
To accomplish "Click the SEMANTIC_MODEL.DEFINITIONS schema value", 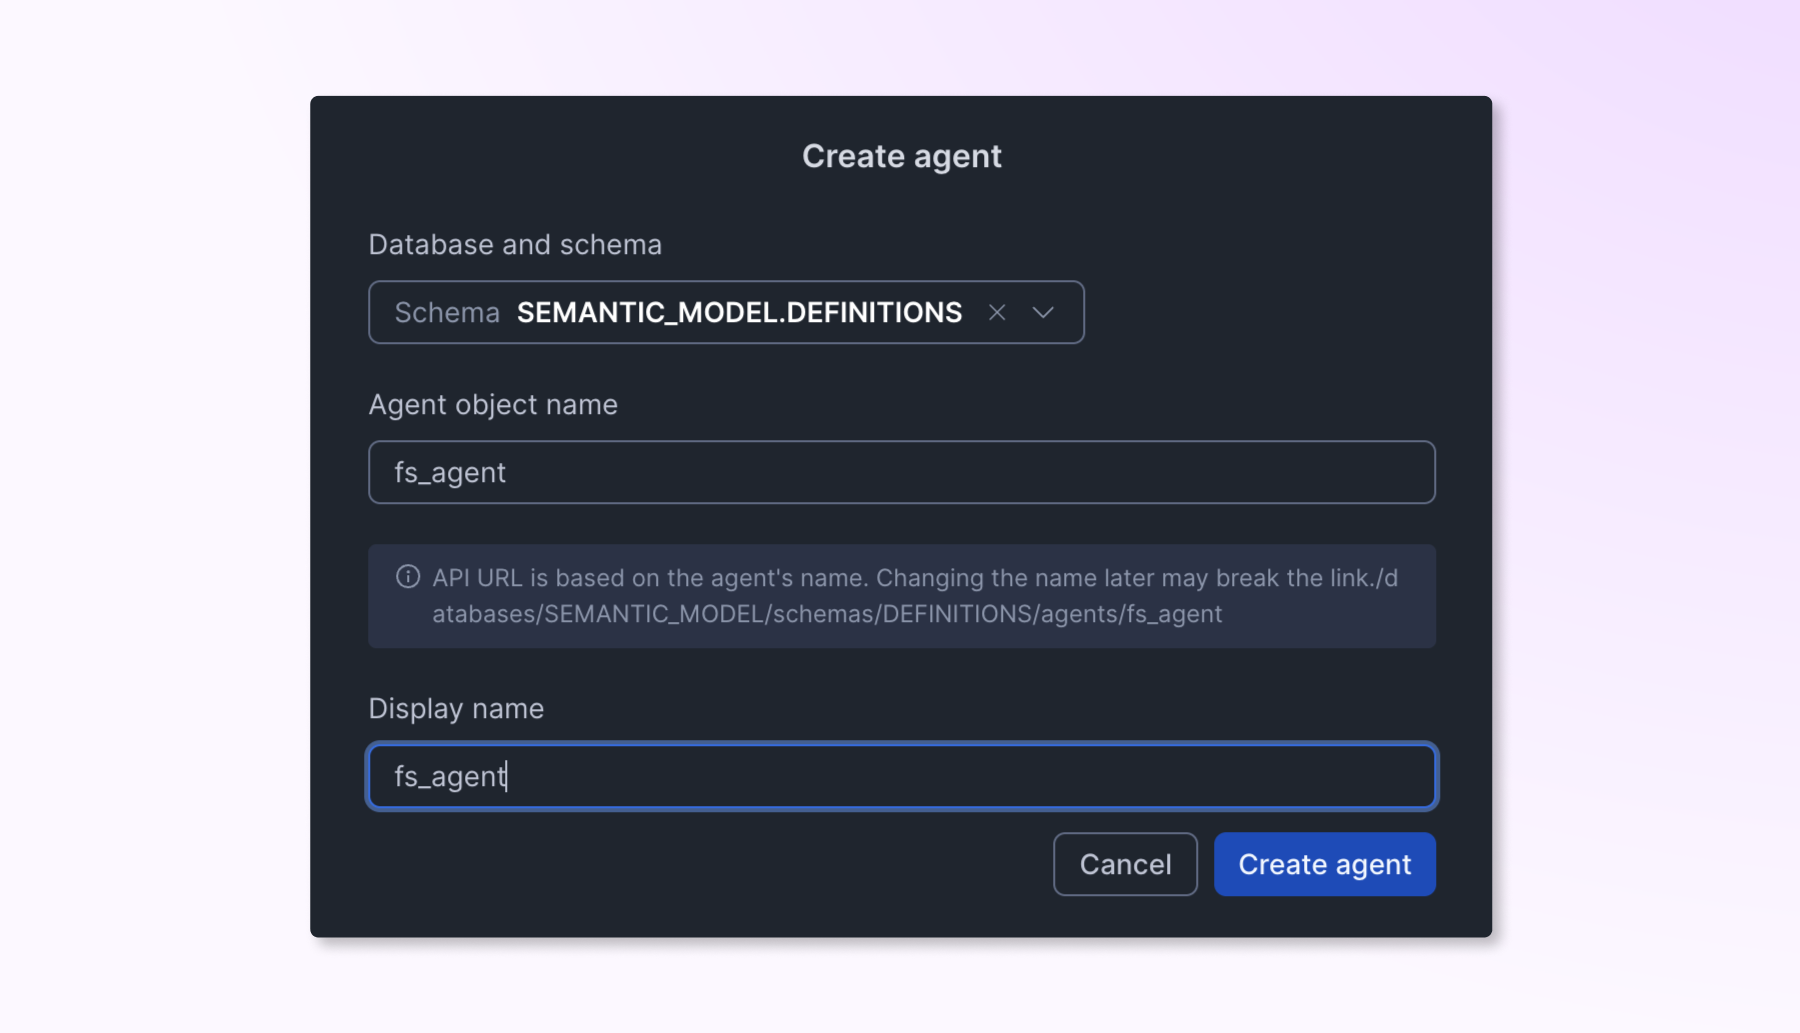I will (738, 312).
